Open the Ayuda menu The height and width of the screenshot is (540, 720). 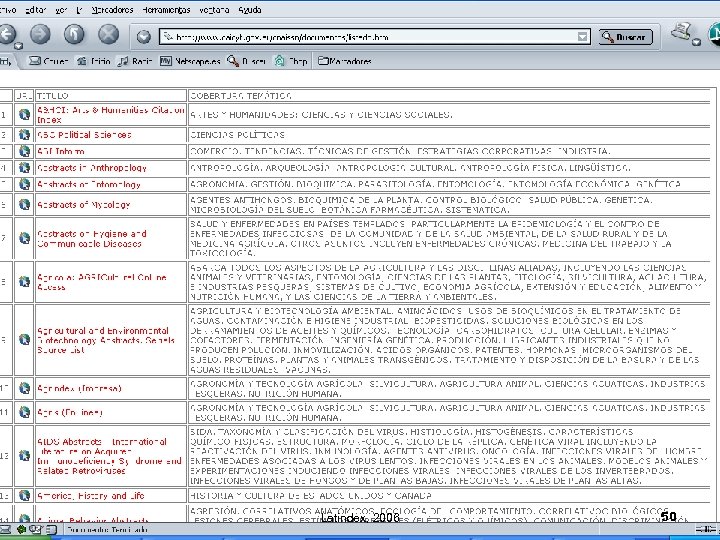coord(250,10)
